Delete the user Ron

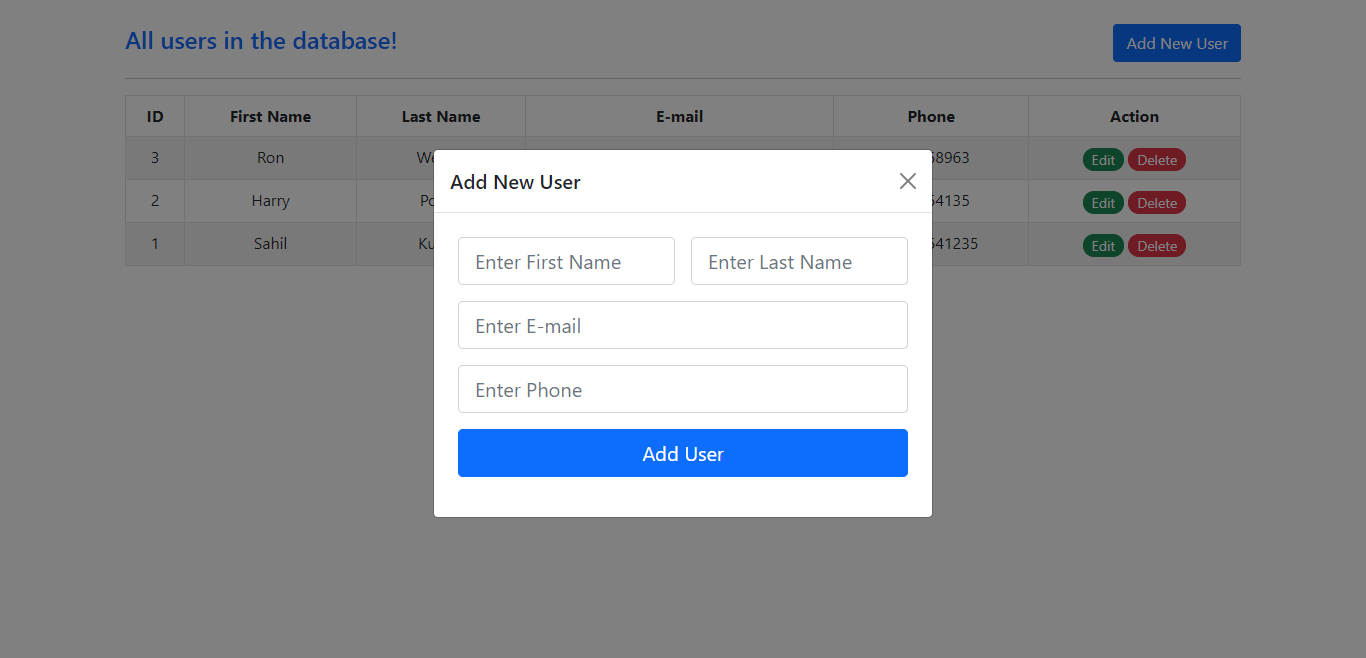coord(1157,159)
